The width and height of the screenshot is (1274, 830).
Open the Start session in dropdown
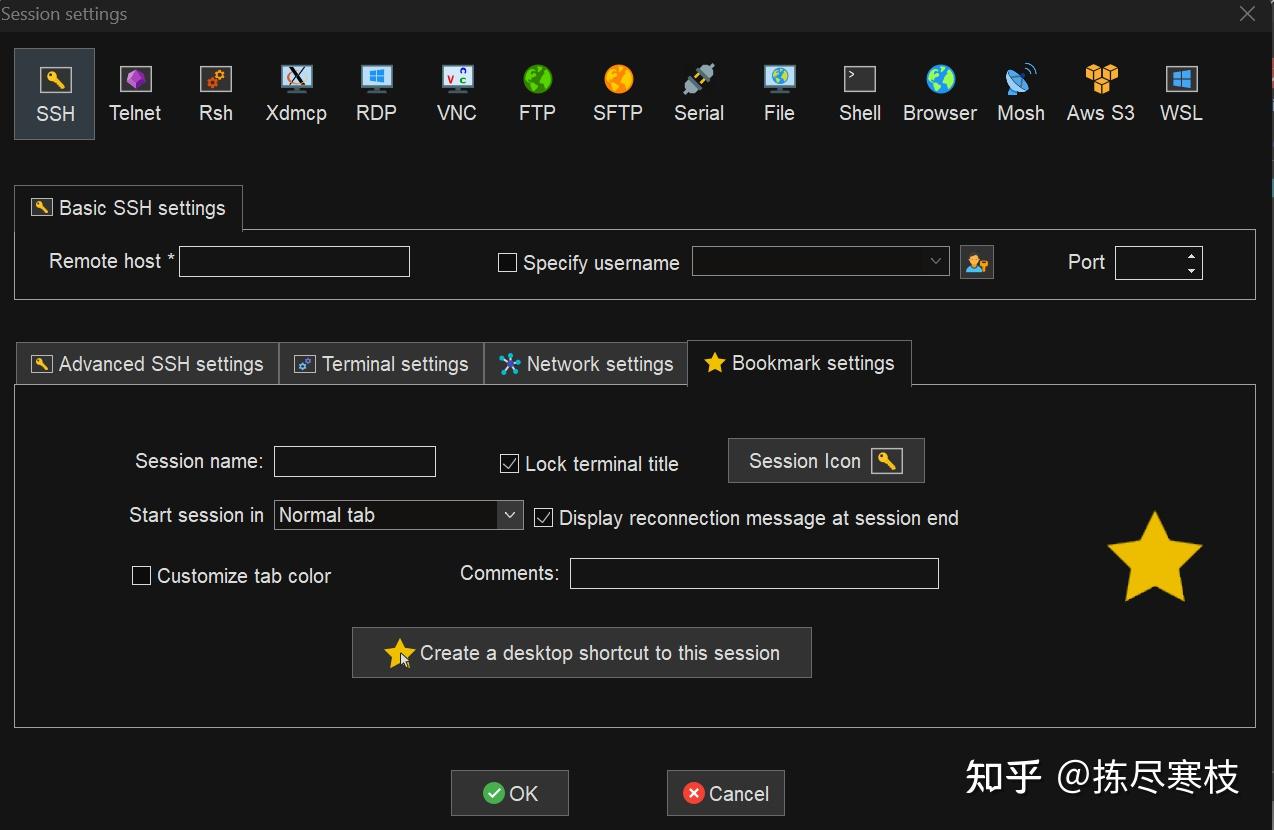tap(511, 515)
